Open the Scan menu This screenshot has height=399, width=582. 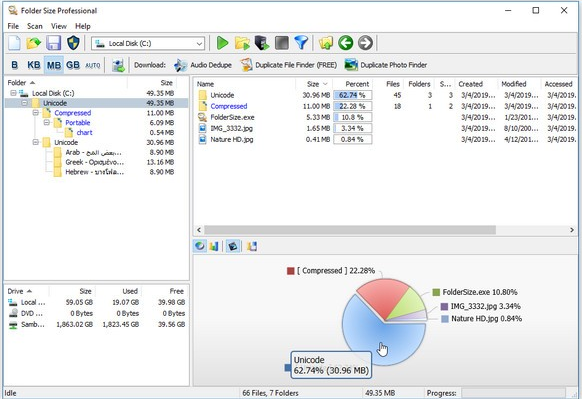point(35,26)
